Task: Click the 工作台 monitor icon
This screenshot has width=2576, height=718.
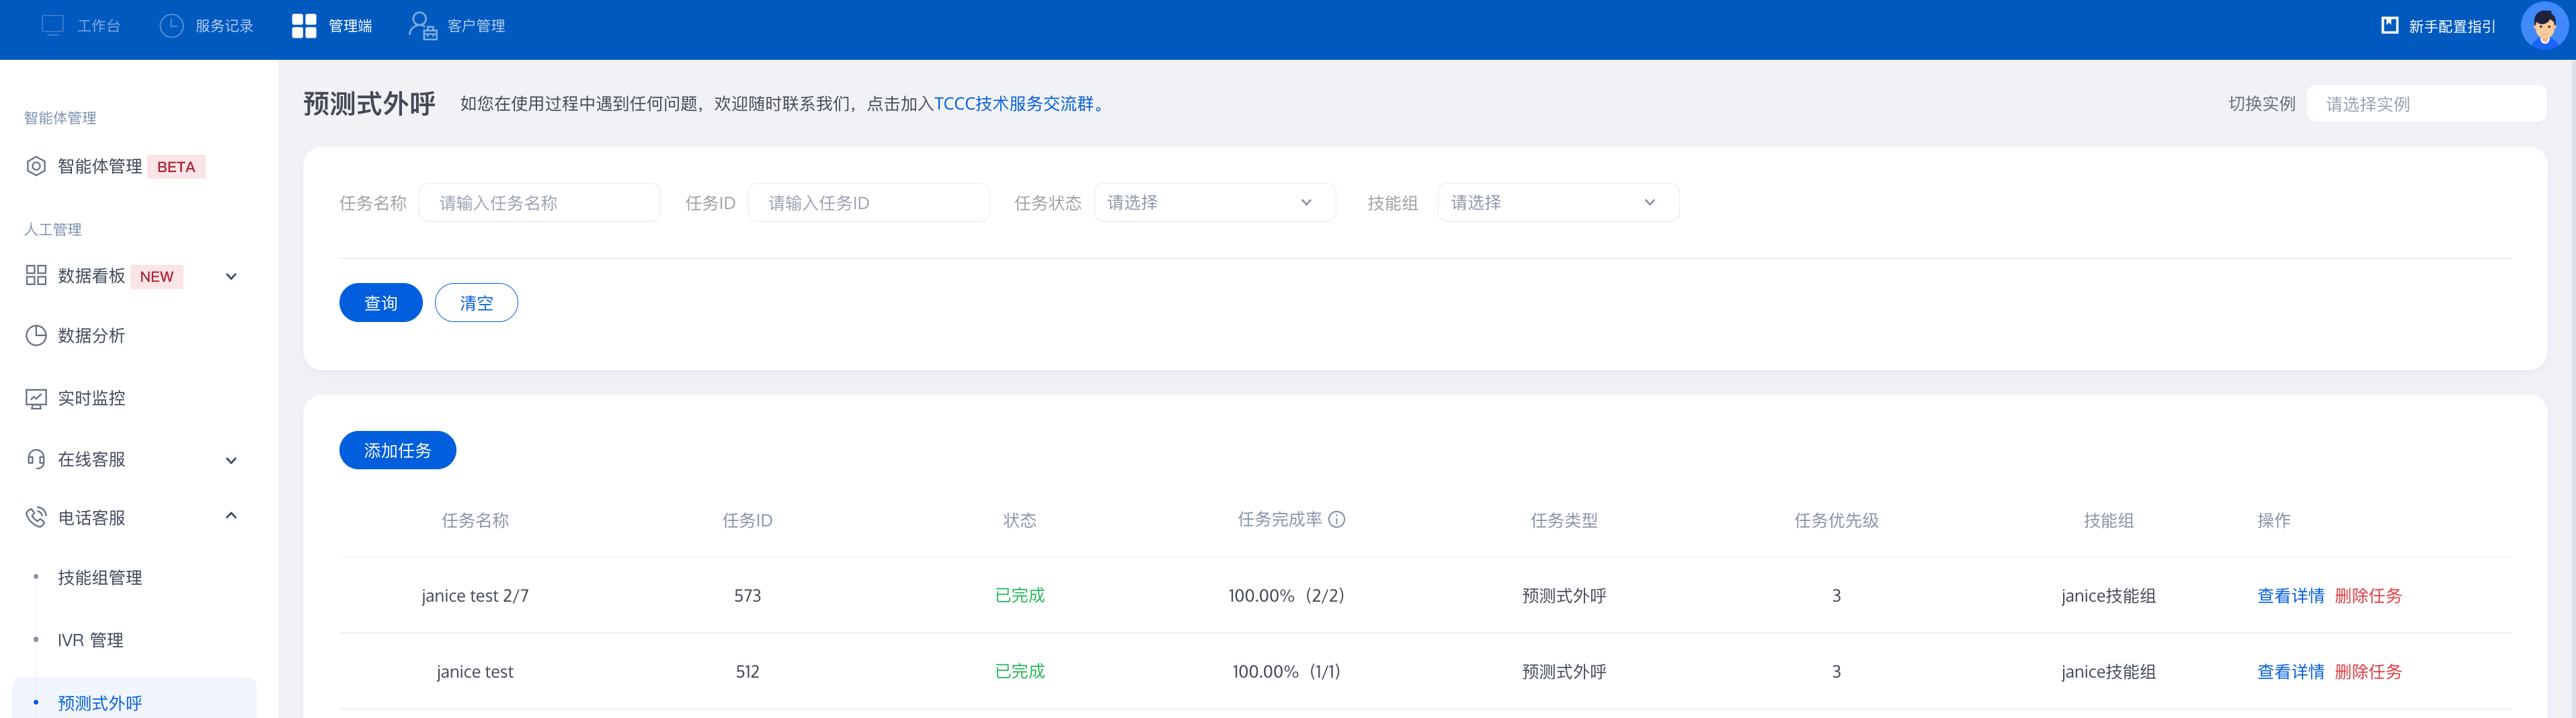Action: 53,25
